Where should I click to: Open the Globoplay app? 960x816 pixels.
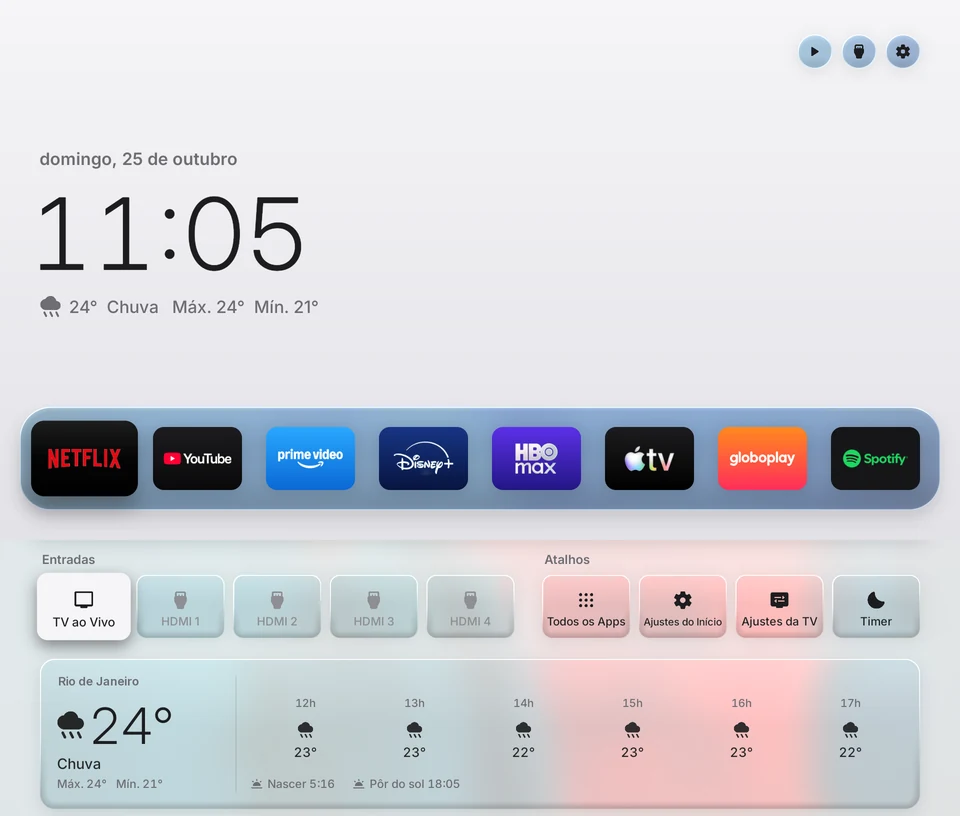(x=762, y=459)
